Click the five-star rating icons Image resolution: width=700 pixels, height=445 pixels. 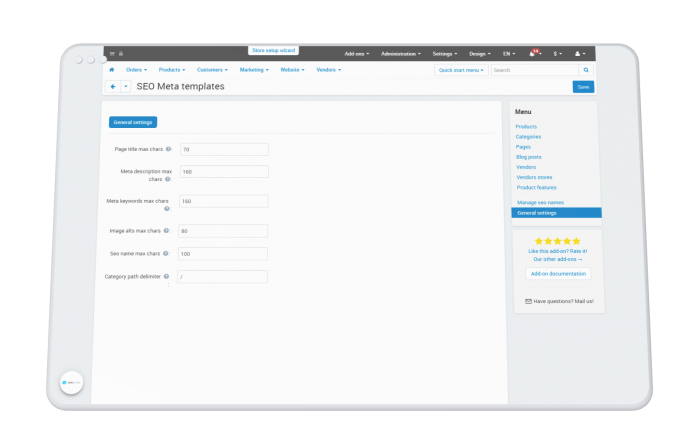click(x=558, y=241)
